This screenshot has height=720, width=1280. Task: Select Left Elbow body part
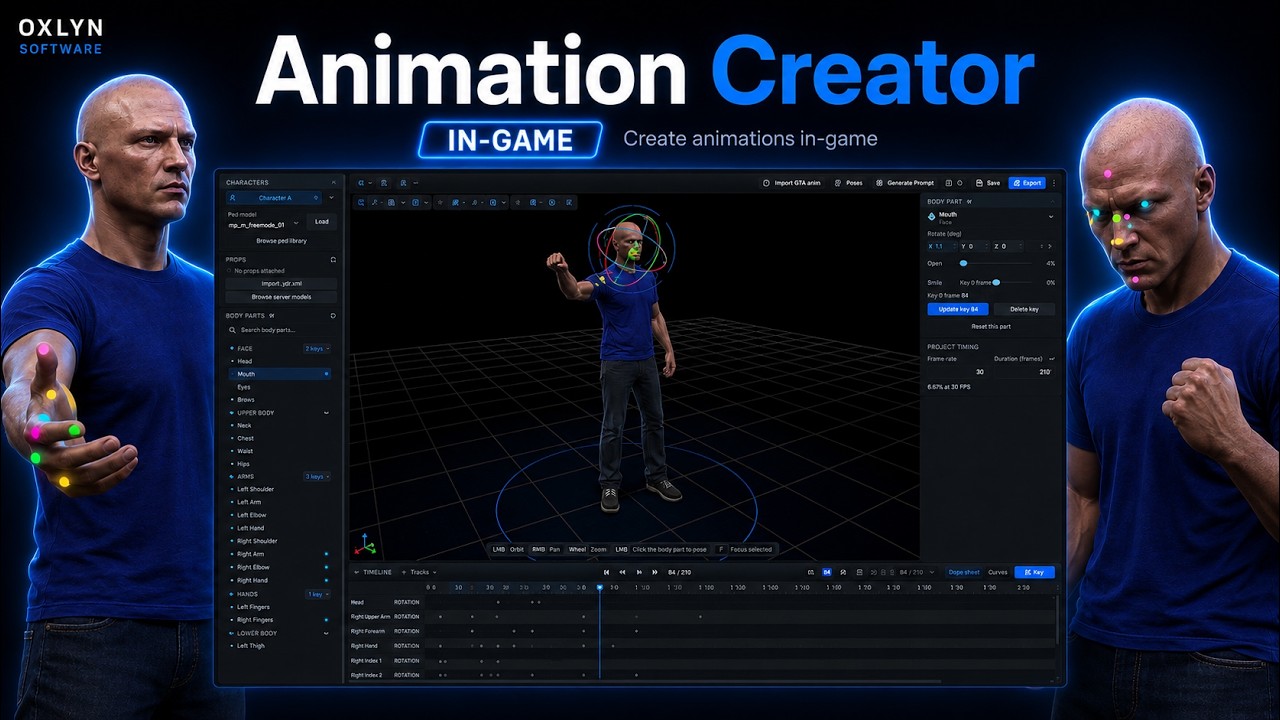(x=251, y=515)
